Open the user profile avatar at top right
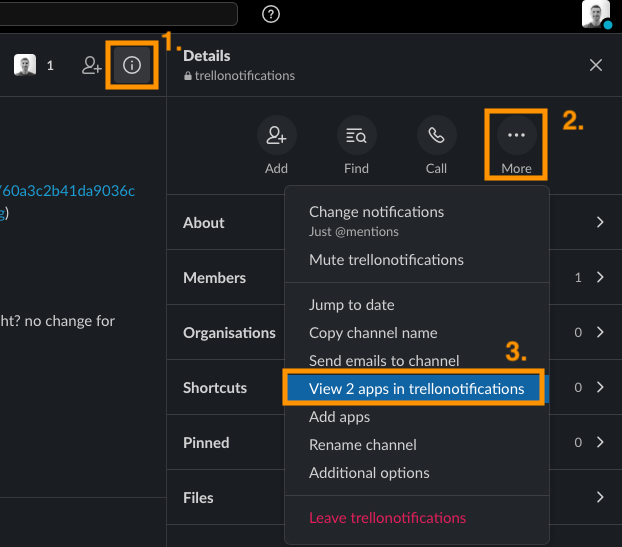622x547 pixels. coord(596,14)
